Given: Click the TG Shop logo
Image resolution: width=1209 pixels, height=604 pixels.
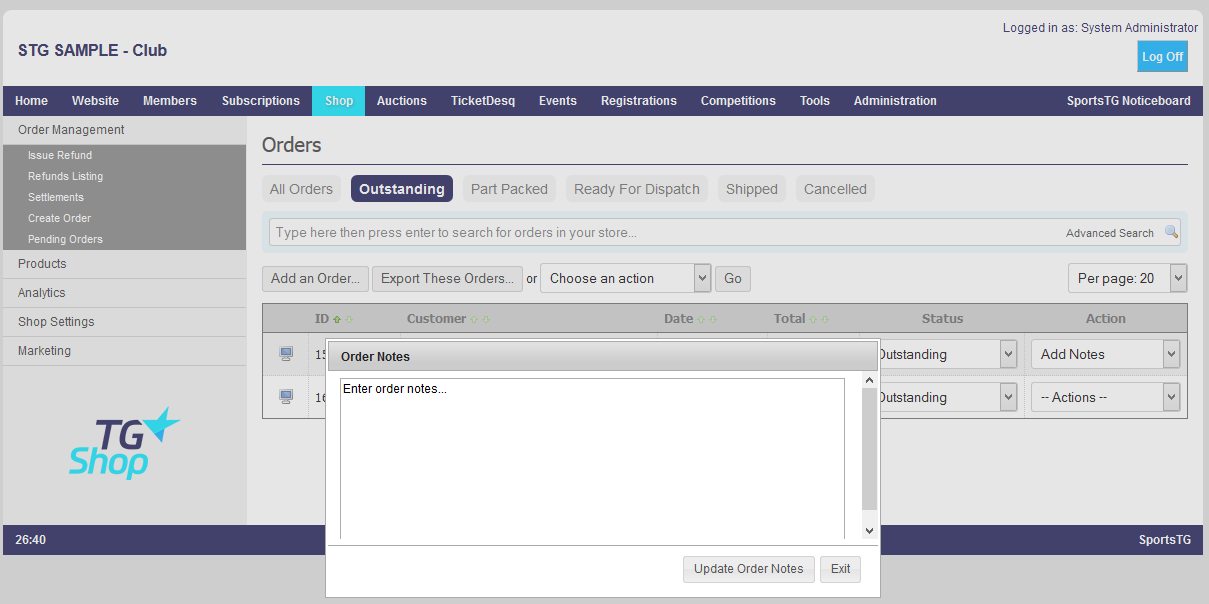Looking at the screenshot, I should tap(125, 443).
